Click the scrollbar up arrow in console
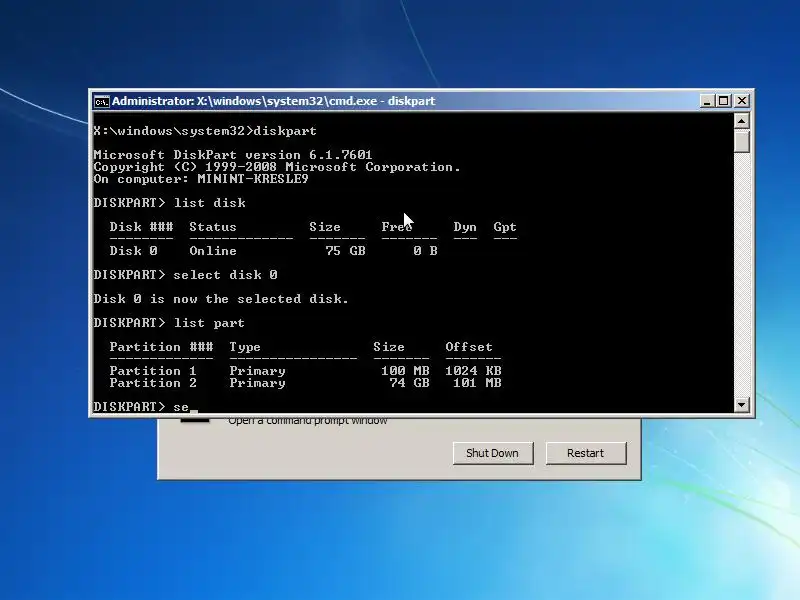 pos(741,121)
